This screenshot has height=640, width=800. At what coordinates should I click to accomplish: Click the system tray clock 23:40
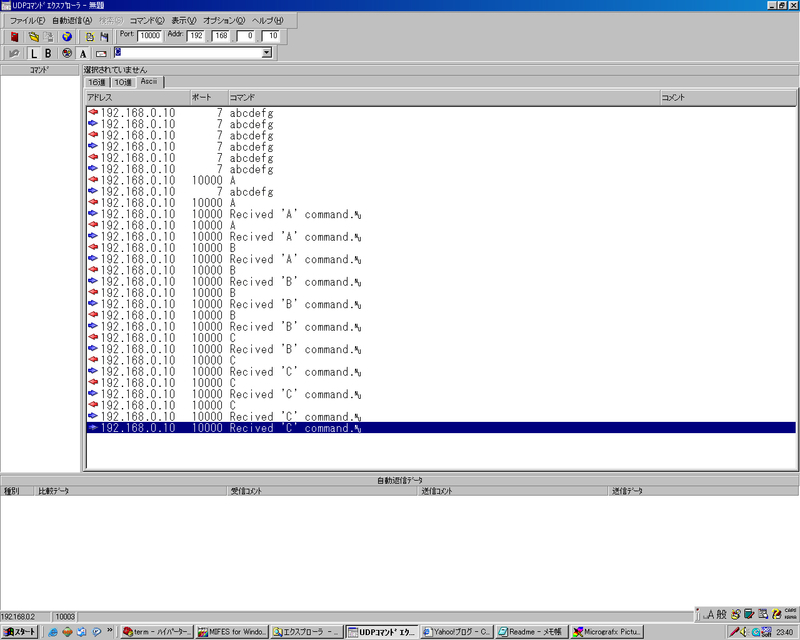785,632
